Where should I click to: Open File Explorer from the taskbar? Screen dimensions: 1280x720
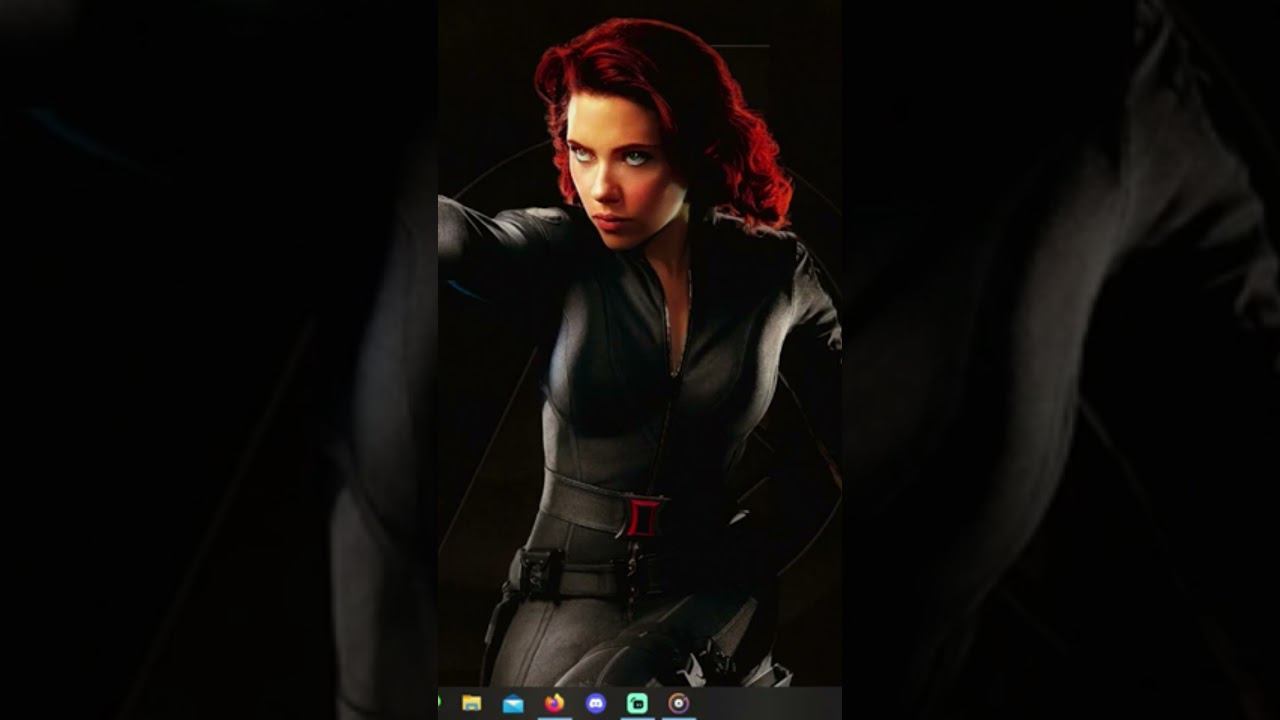pyautogui.click(x=472, y=703)
